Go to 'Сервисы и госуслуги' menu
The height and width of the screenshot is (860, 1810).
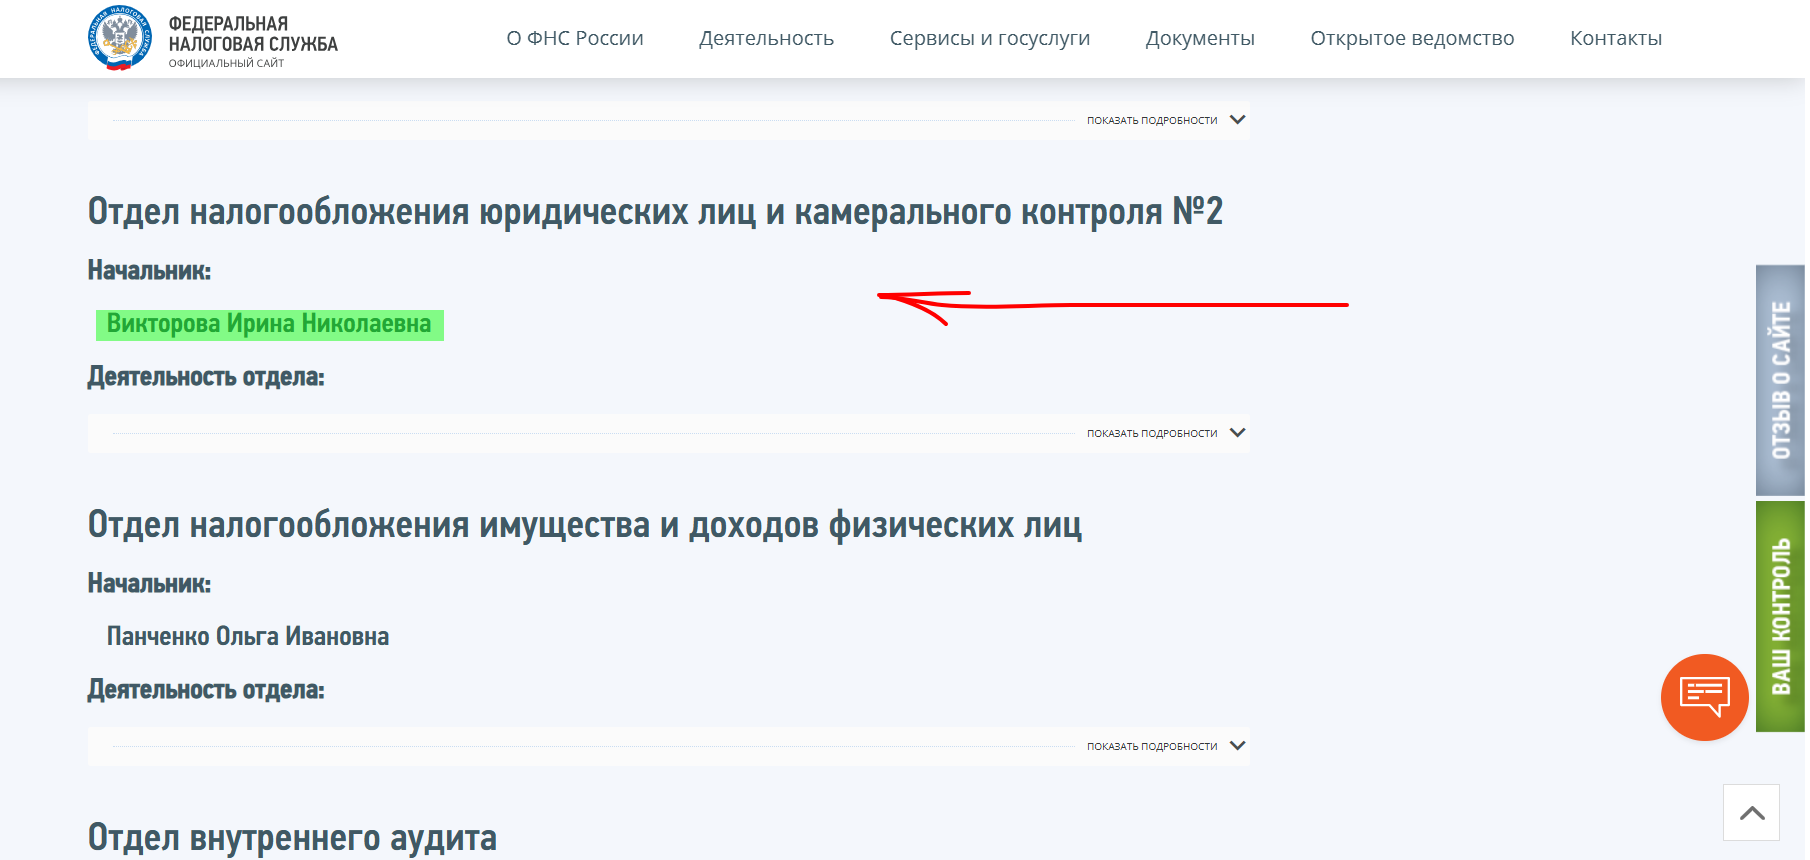[989, 38]
